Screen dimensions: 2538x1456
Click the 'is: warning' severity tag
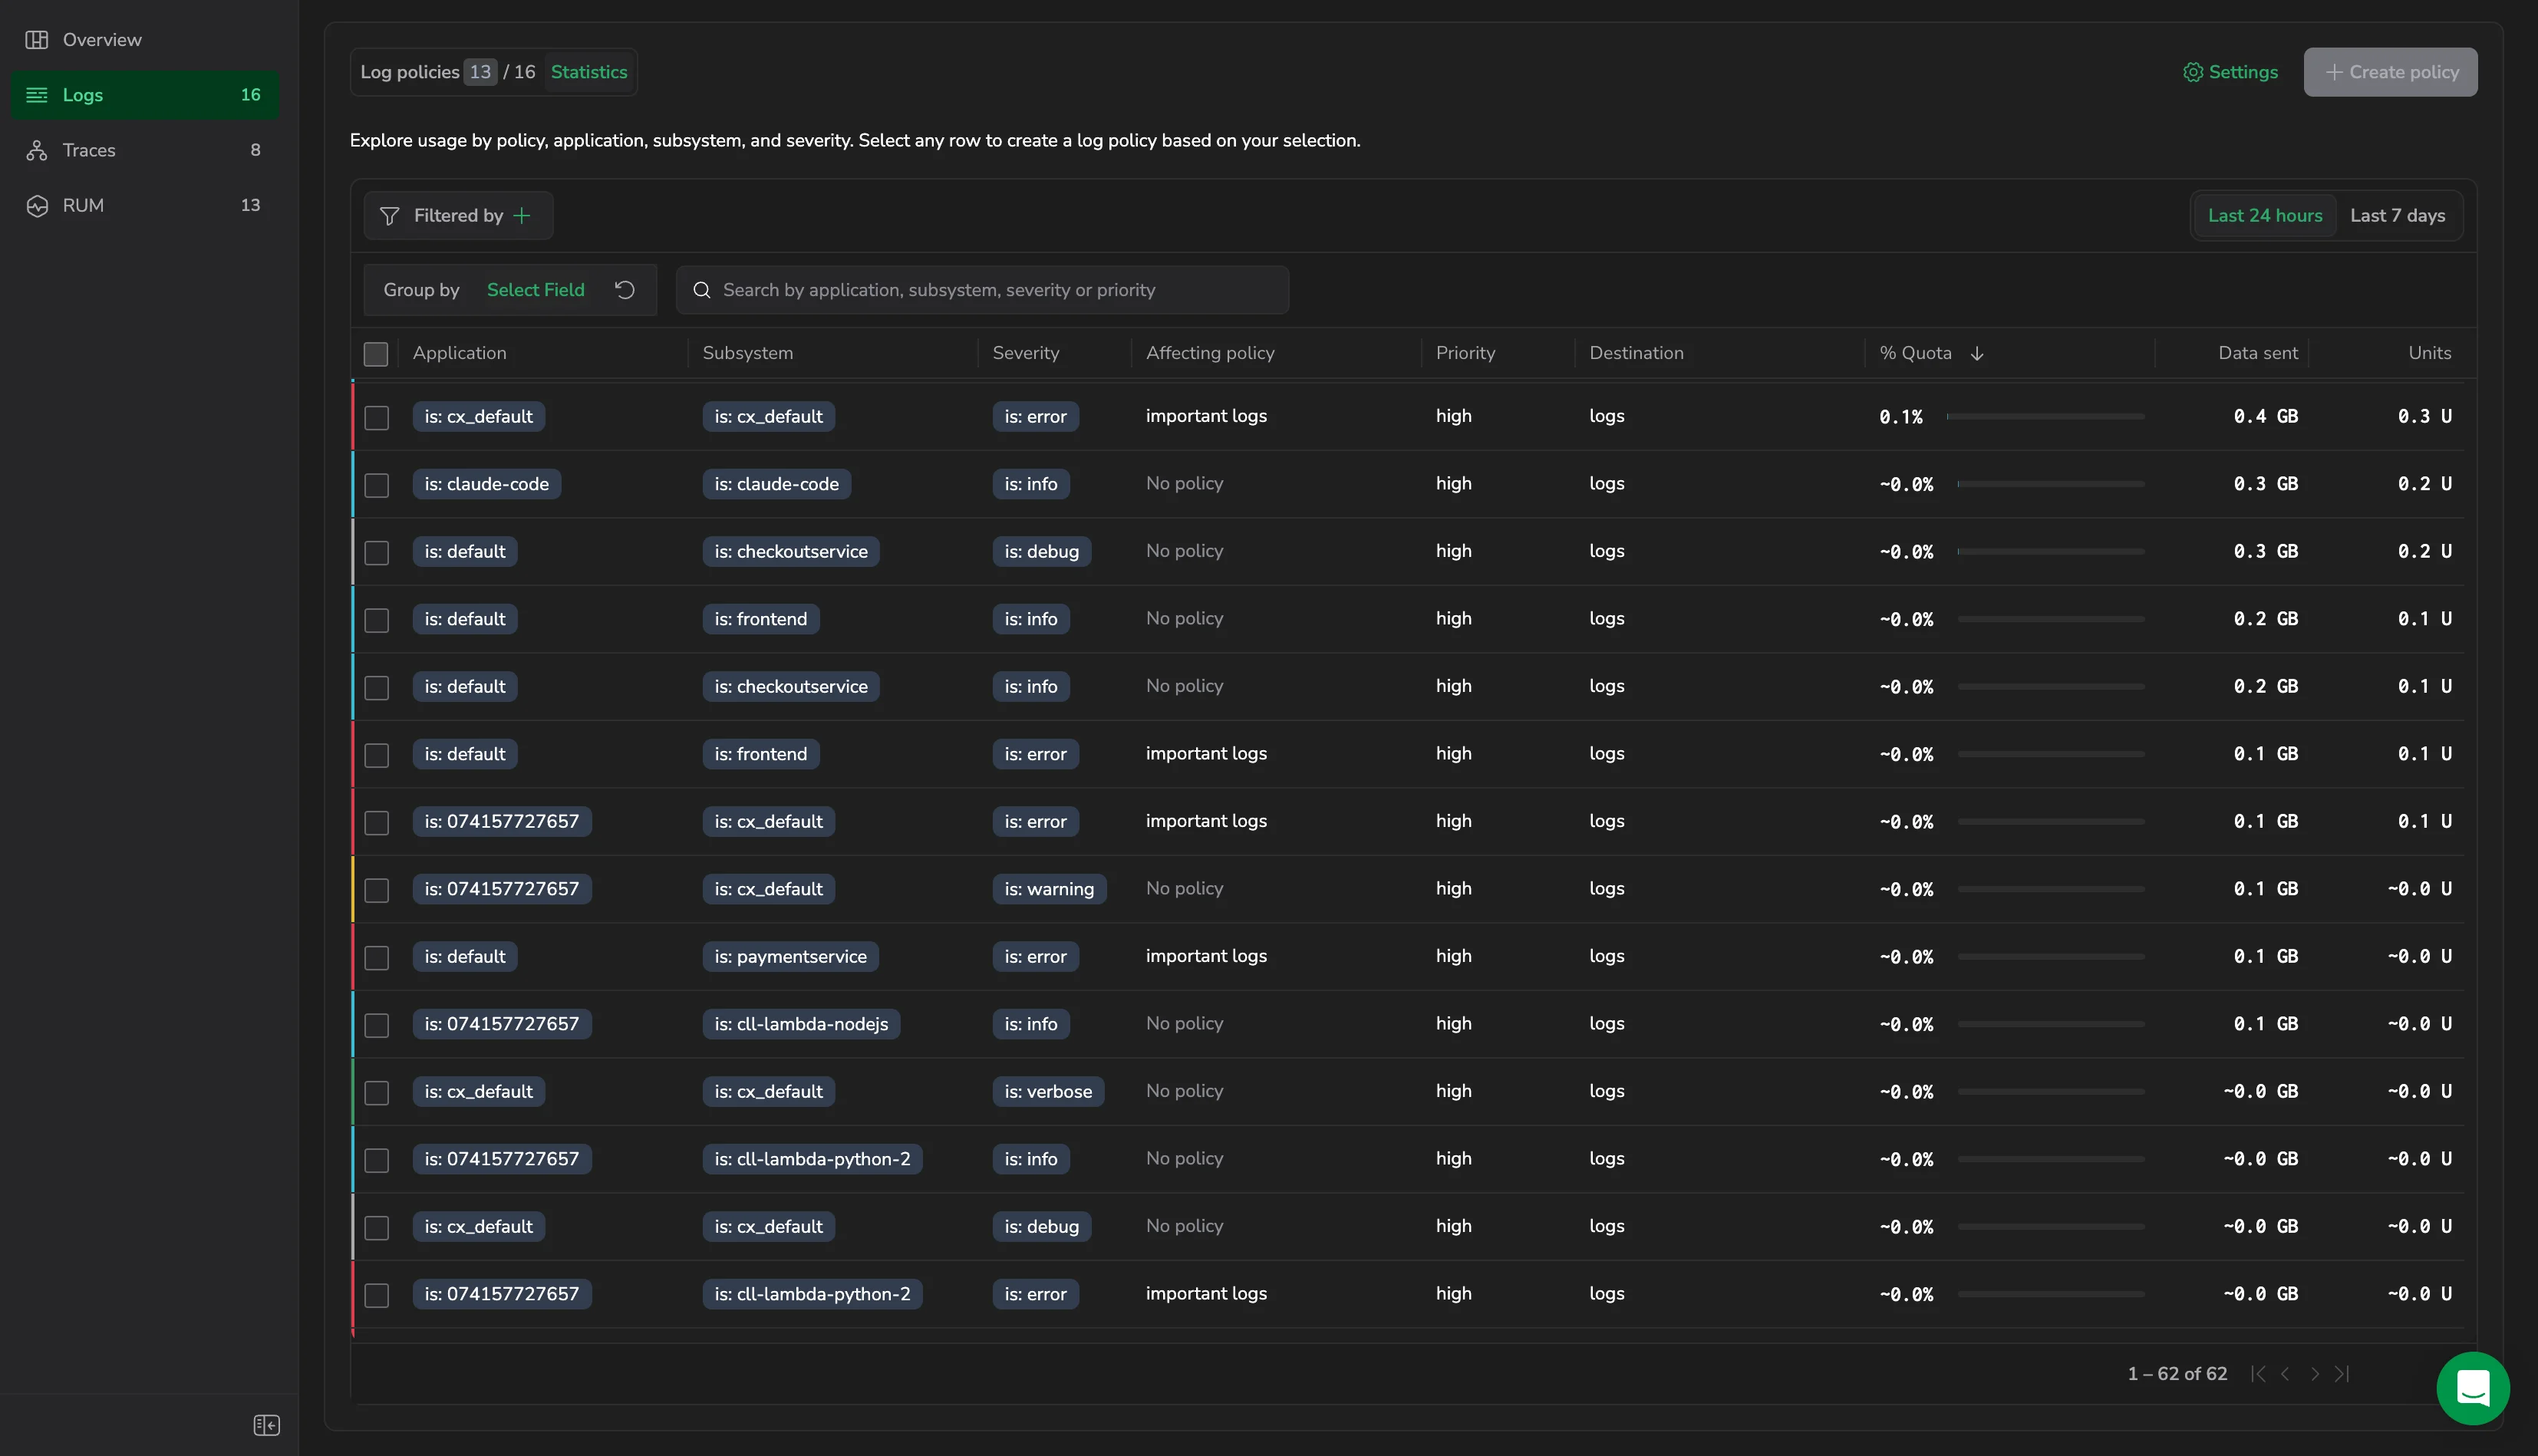click(x=1049, y=889)
